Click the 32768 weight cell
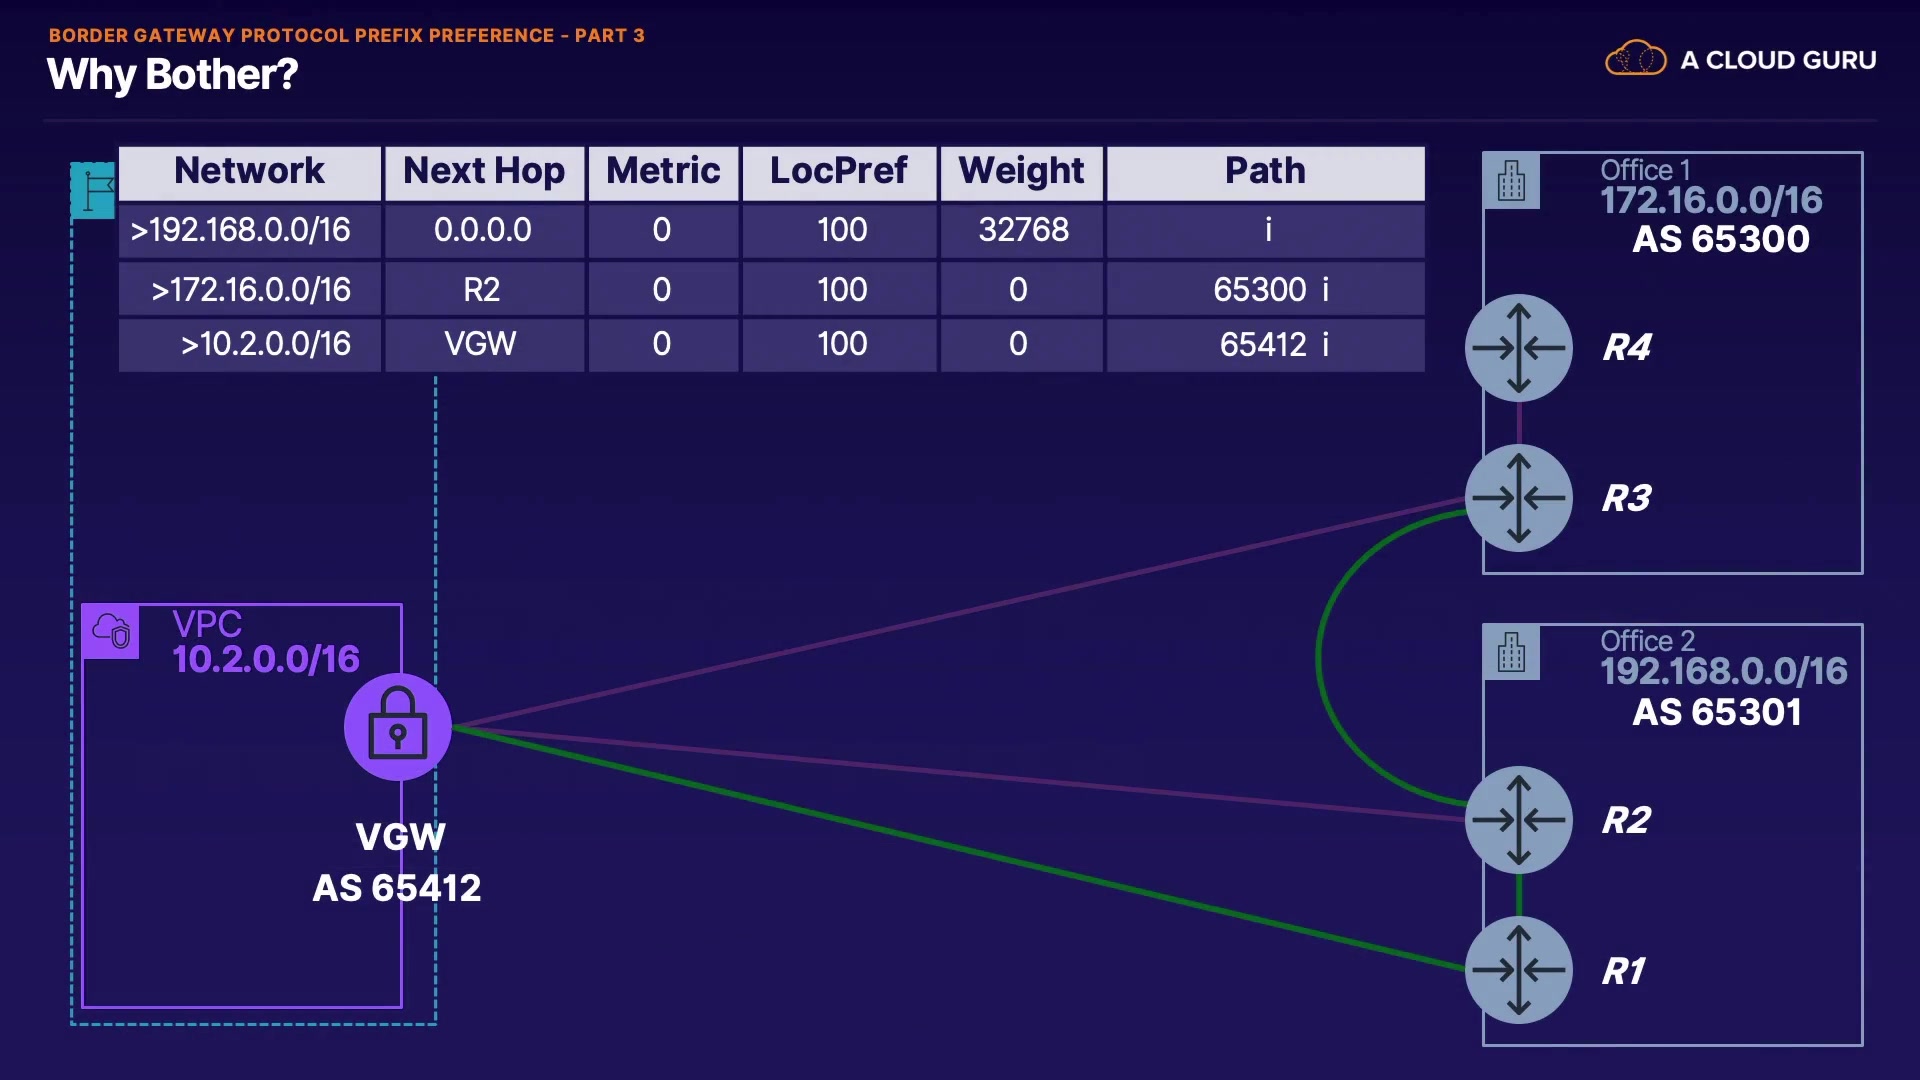 click(x=1023, y=231)
